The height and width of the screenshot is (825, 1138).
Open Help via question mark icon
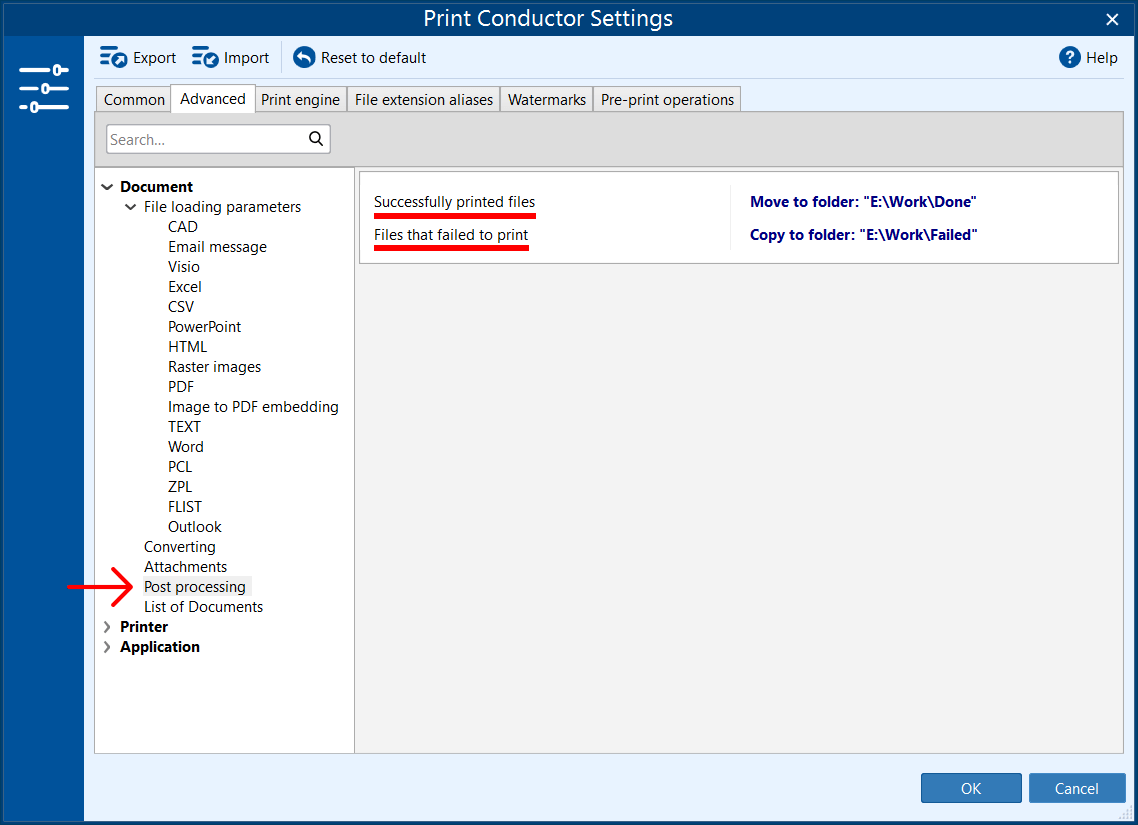[1069, 58]
